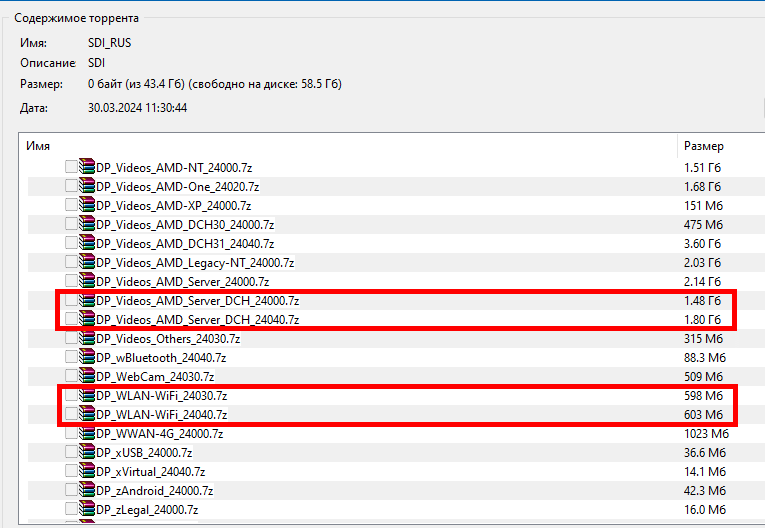Check the DP_Videos_AMD_Server_DCH_24040.7z checkbox
This screenshot has height=528, width=765.
[x=71, y=319]
